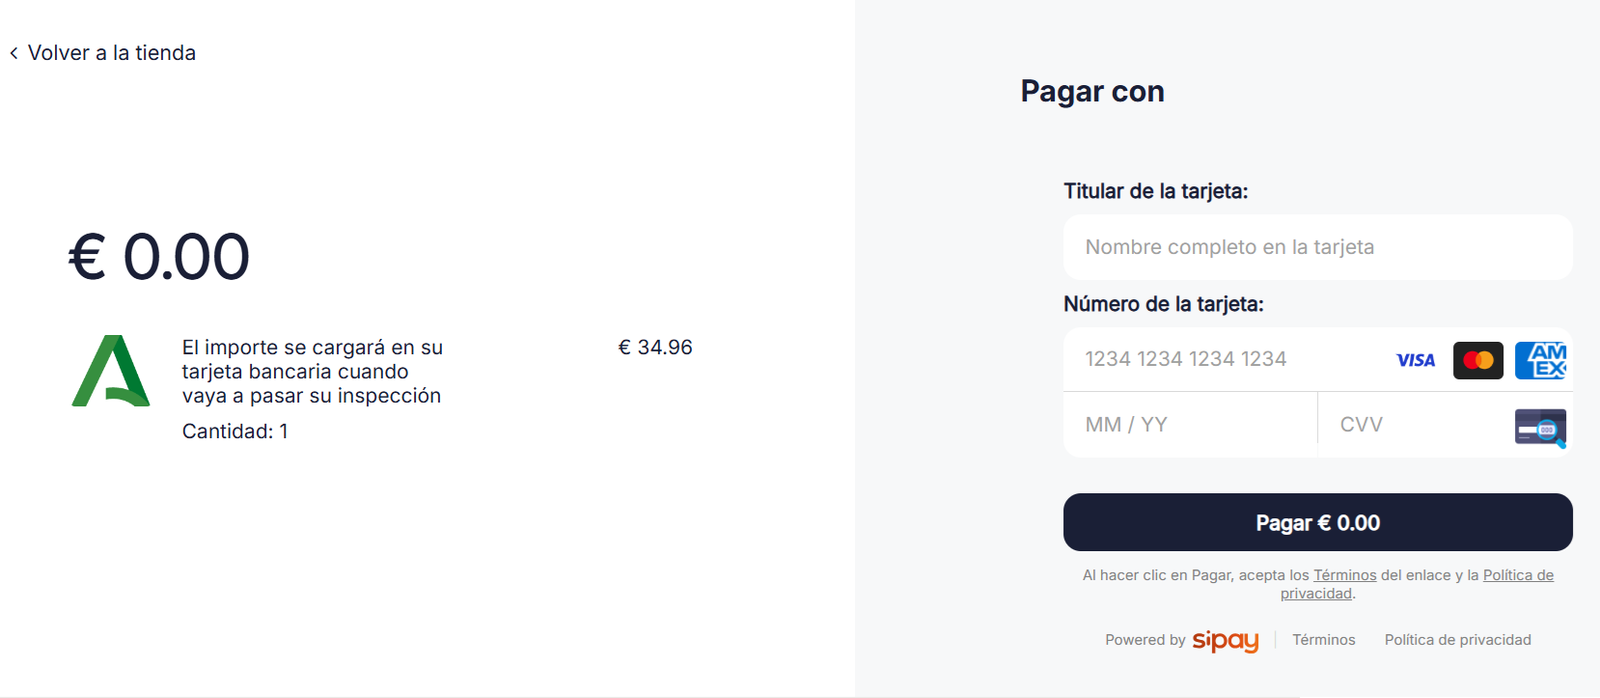Open the underlined Términos link in disclaimer

click(1344, 575)
